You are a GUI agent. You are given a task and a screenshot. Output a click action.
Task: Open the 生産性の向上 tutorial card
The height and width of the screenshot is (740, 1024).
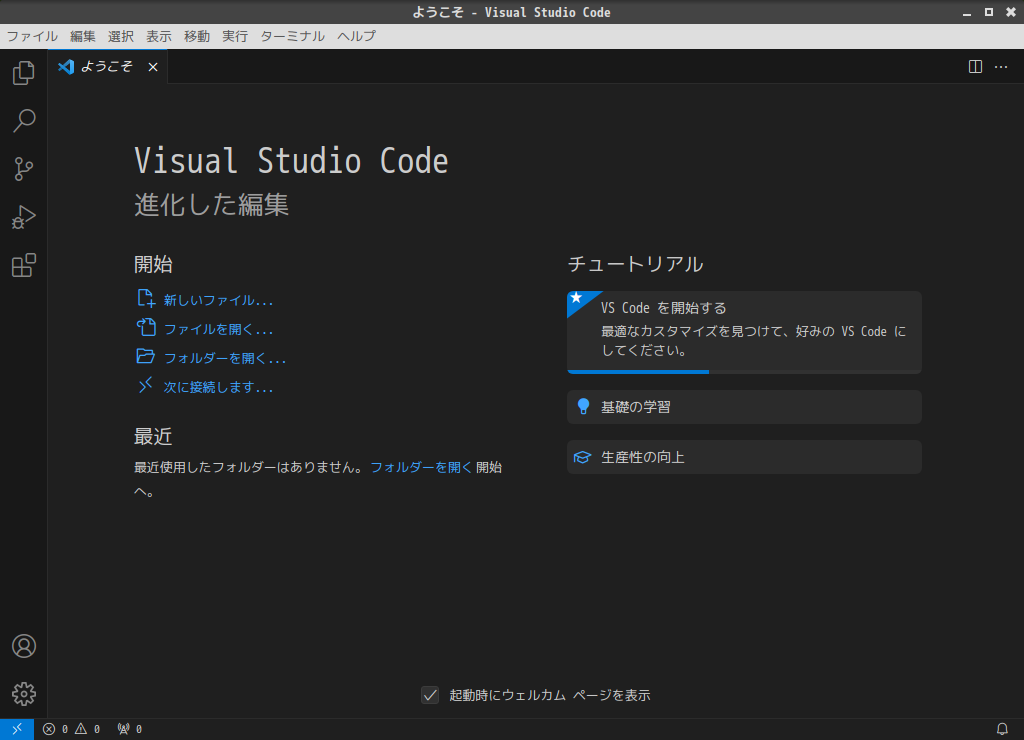point(744,457)
